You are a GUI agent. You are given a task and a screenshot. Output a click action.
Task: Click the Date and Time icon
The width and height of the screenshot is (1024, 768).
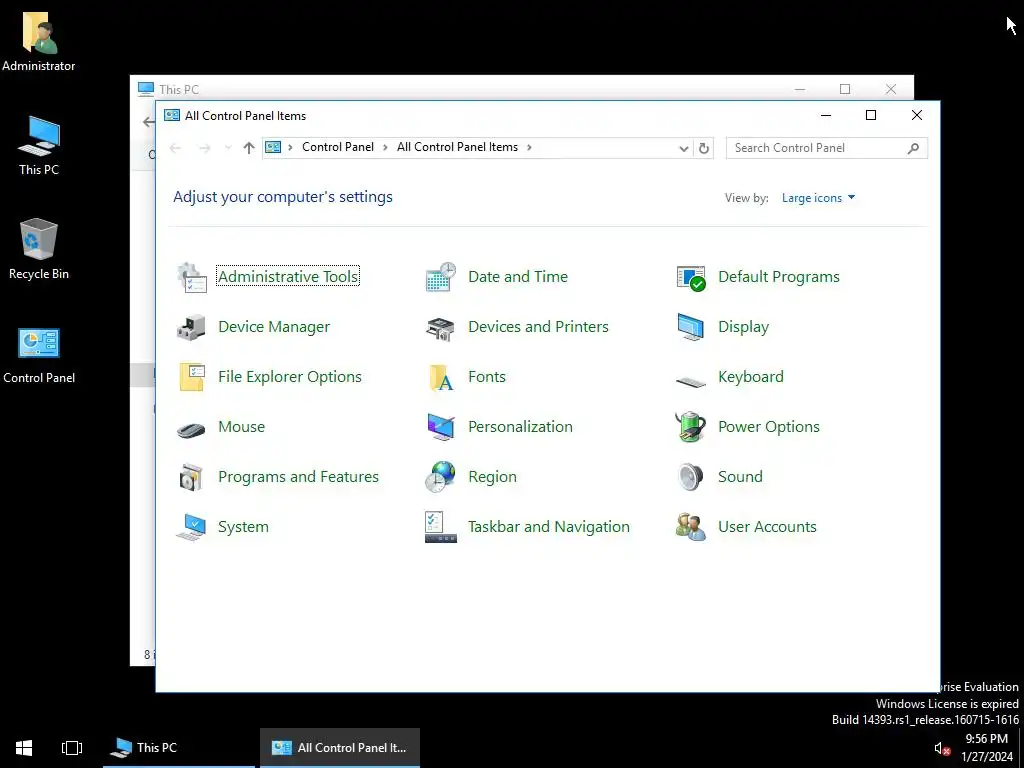coord(441,277)
